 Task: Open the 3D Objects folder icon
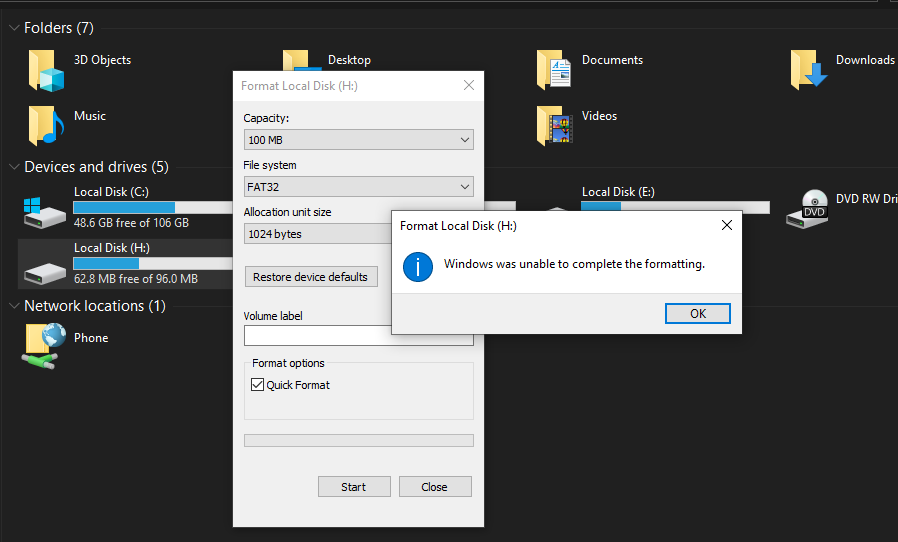pos(46,70)
